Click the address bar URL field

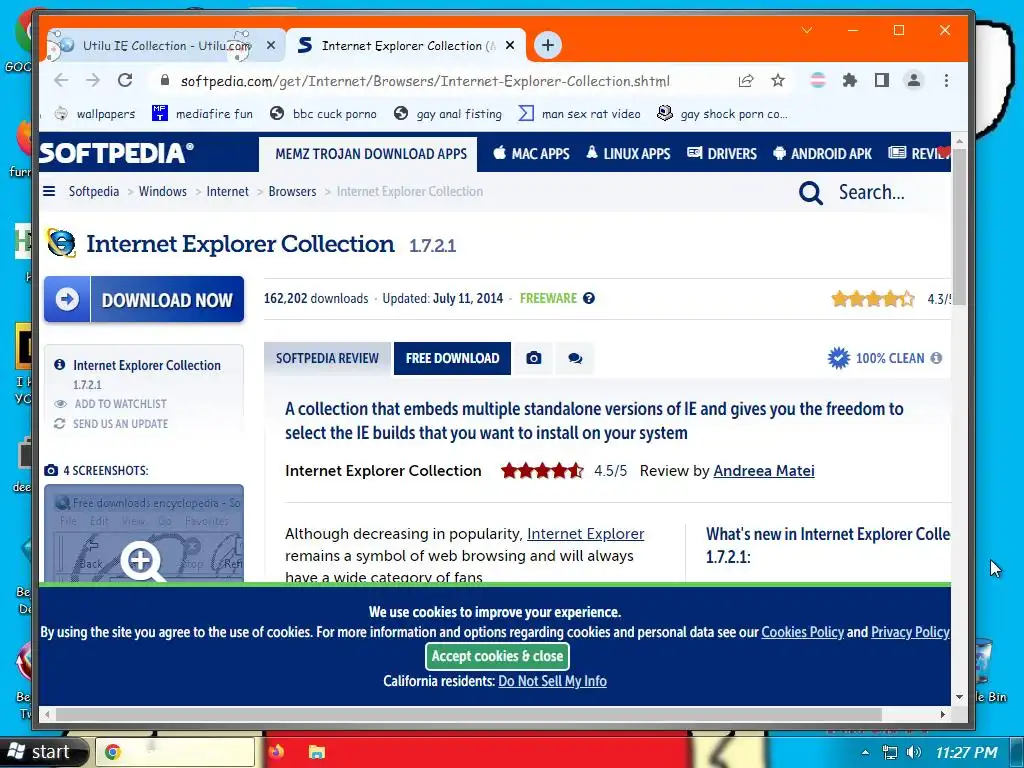coord(424,81)
